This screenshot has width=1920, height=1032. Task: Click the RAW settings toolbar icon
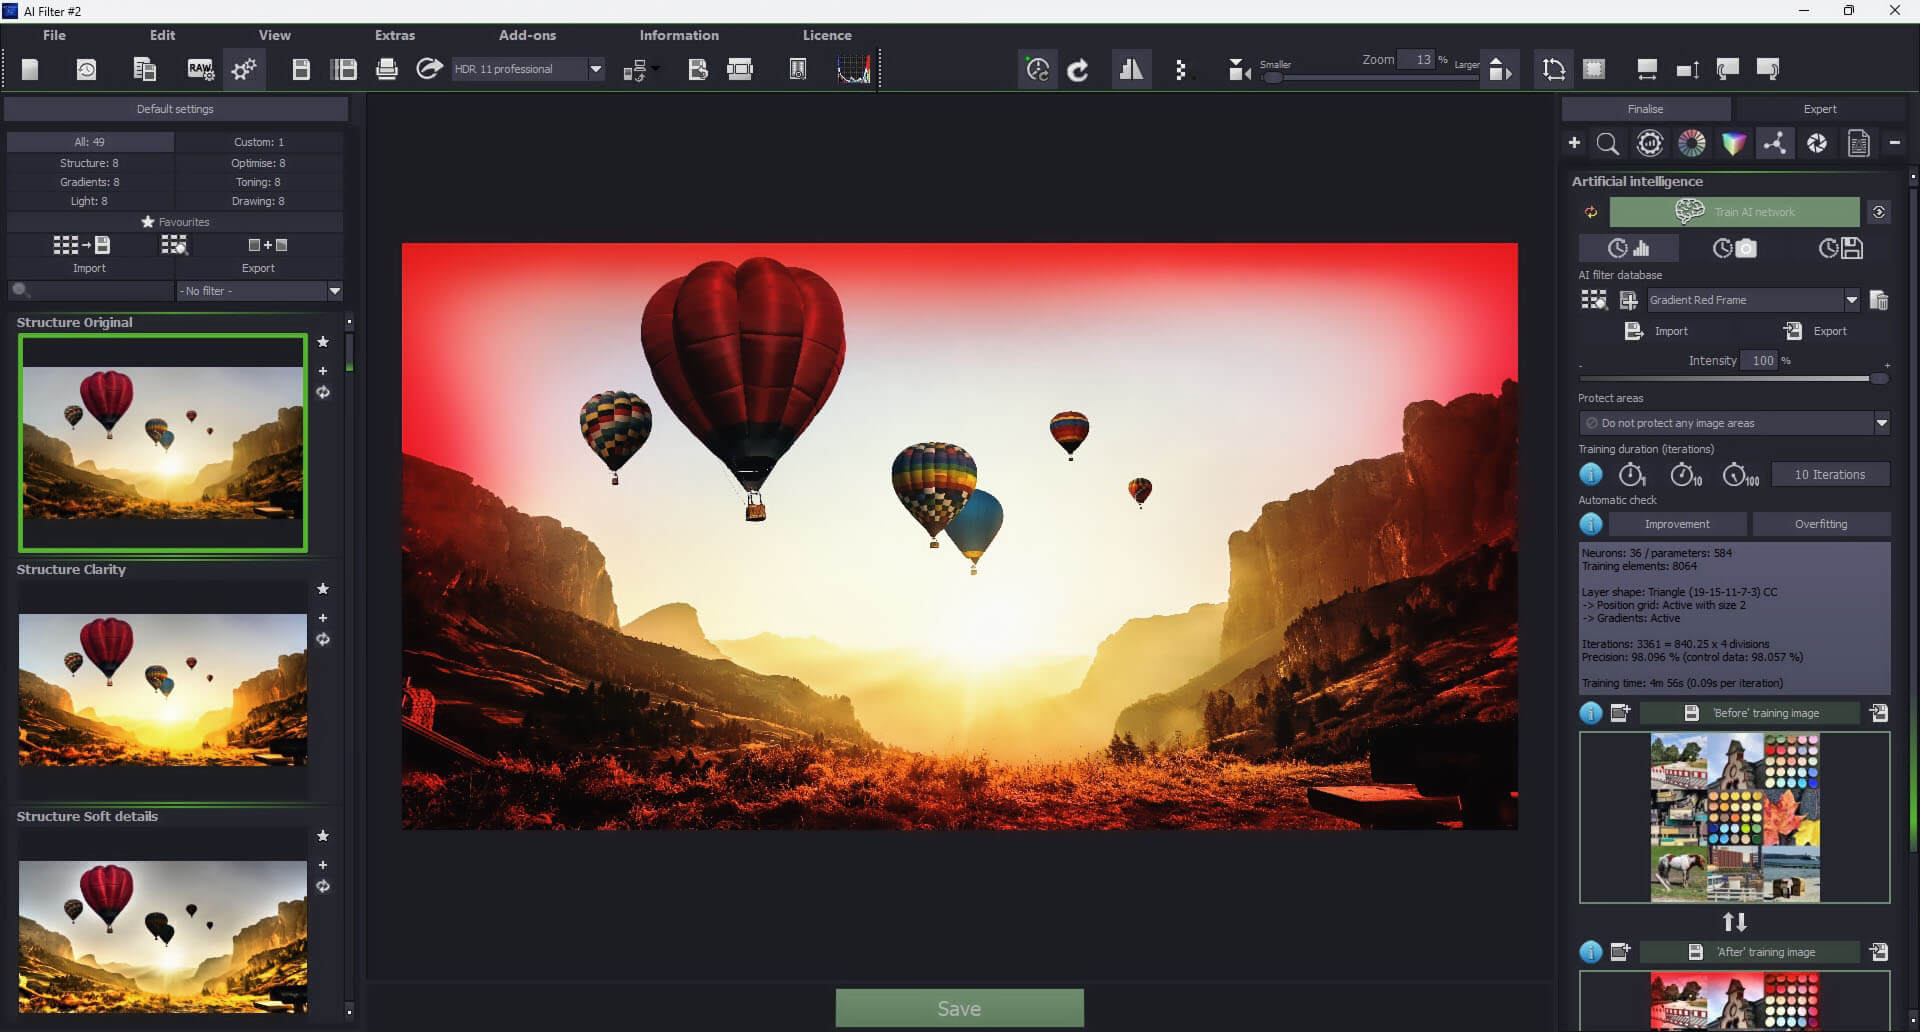click(x=200, y=69)
